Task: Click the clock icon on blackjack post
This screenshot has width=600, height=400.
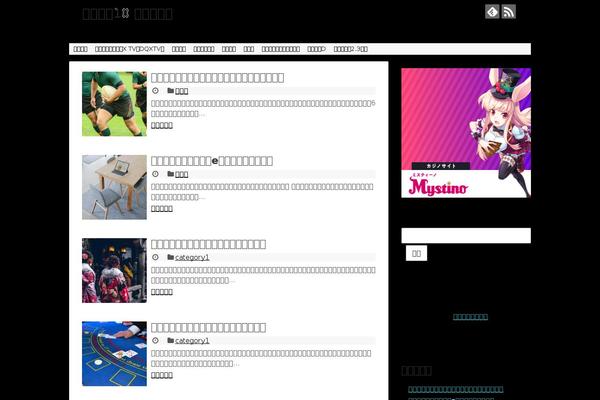Action: (155, 340)
